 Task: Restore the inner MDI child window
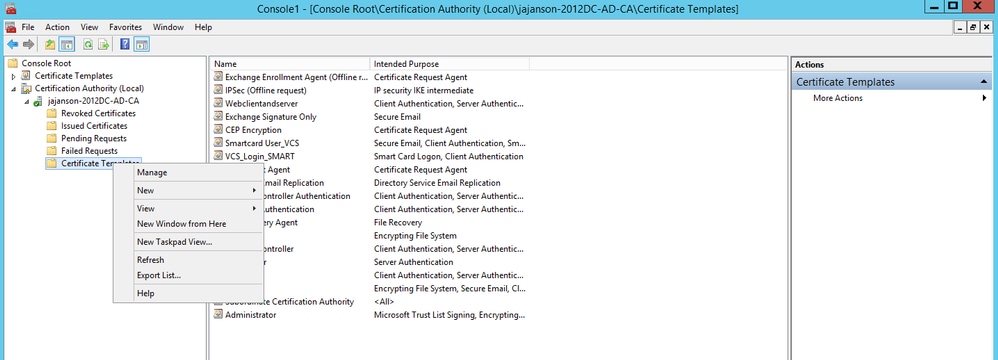point(972,27)
